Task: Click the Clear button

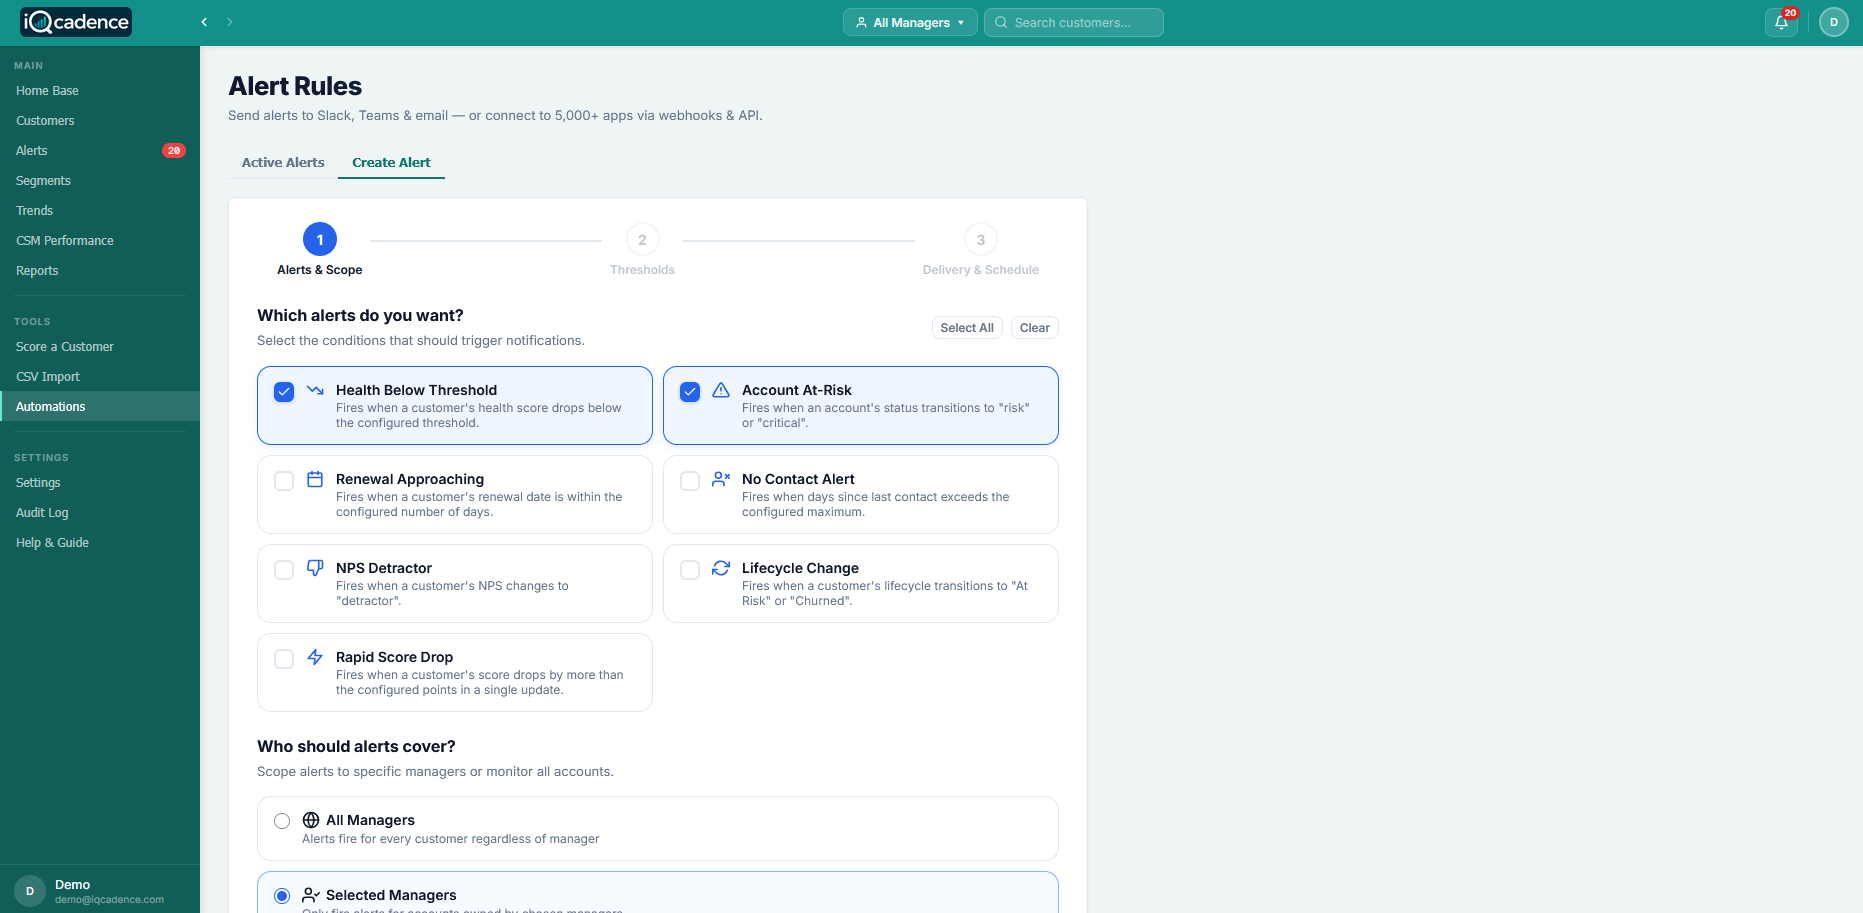Action: (x=1034, y=327)
